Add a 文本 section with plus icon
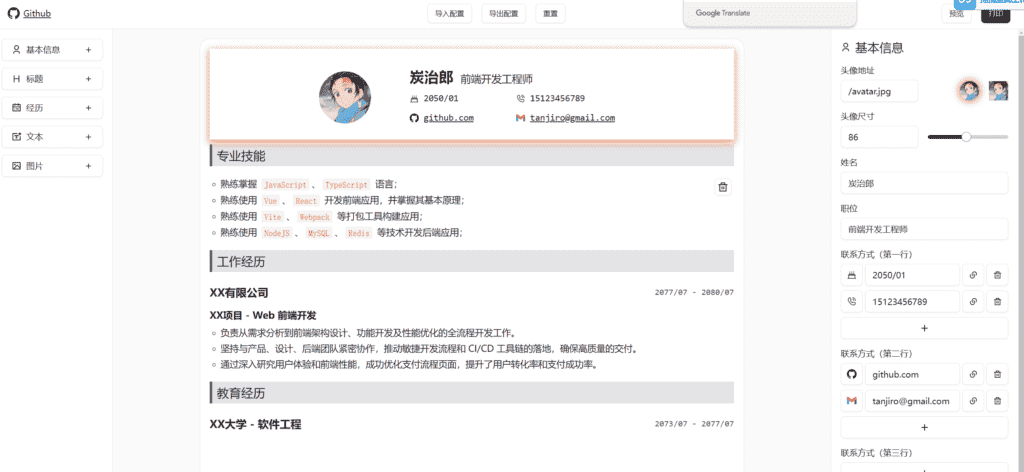Image resolution: width=1024 pixels, height=472 pixels. tap(88, 137)
